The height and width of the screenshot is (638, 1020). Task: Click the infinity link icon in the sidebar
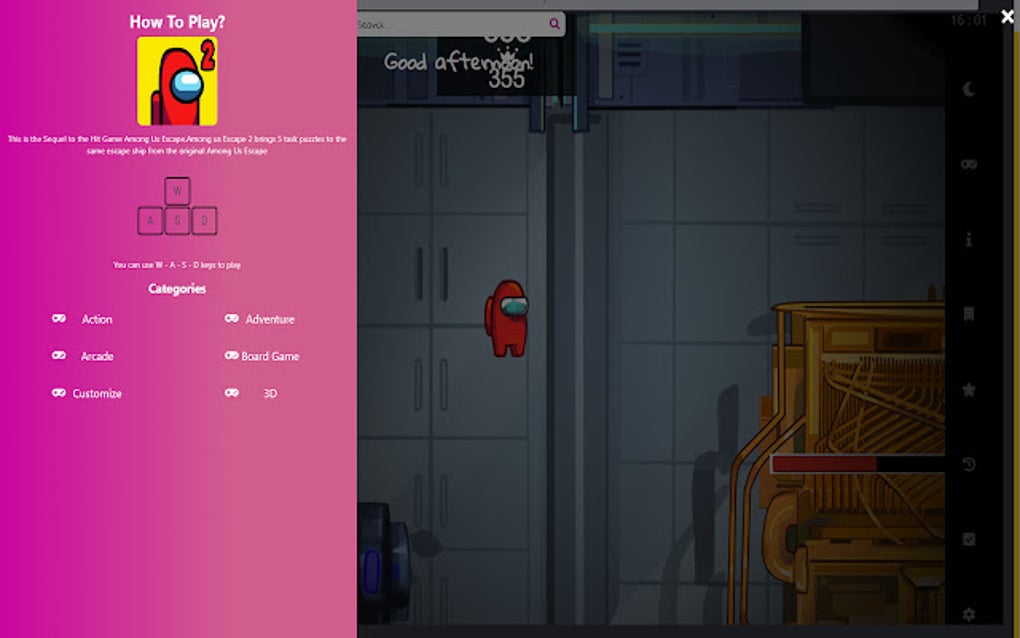968,163
